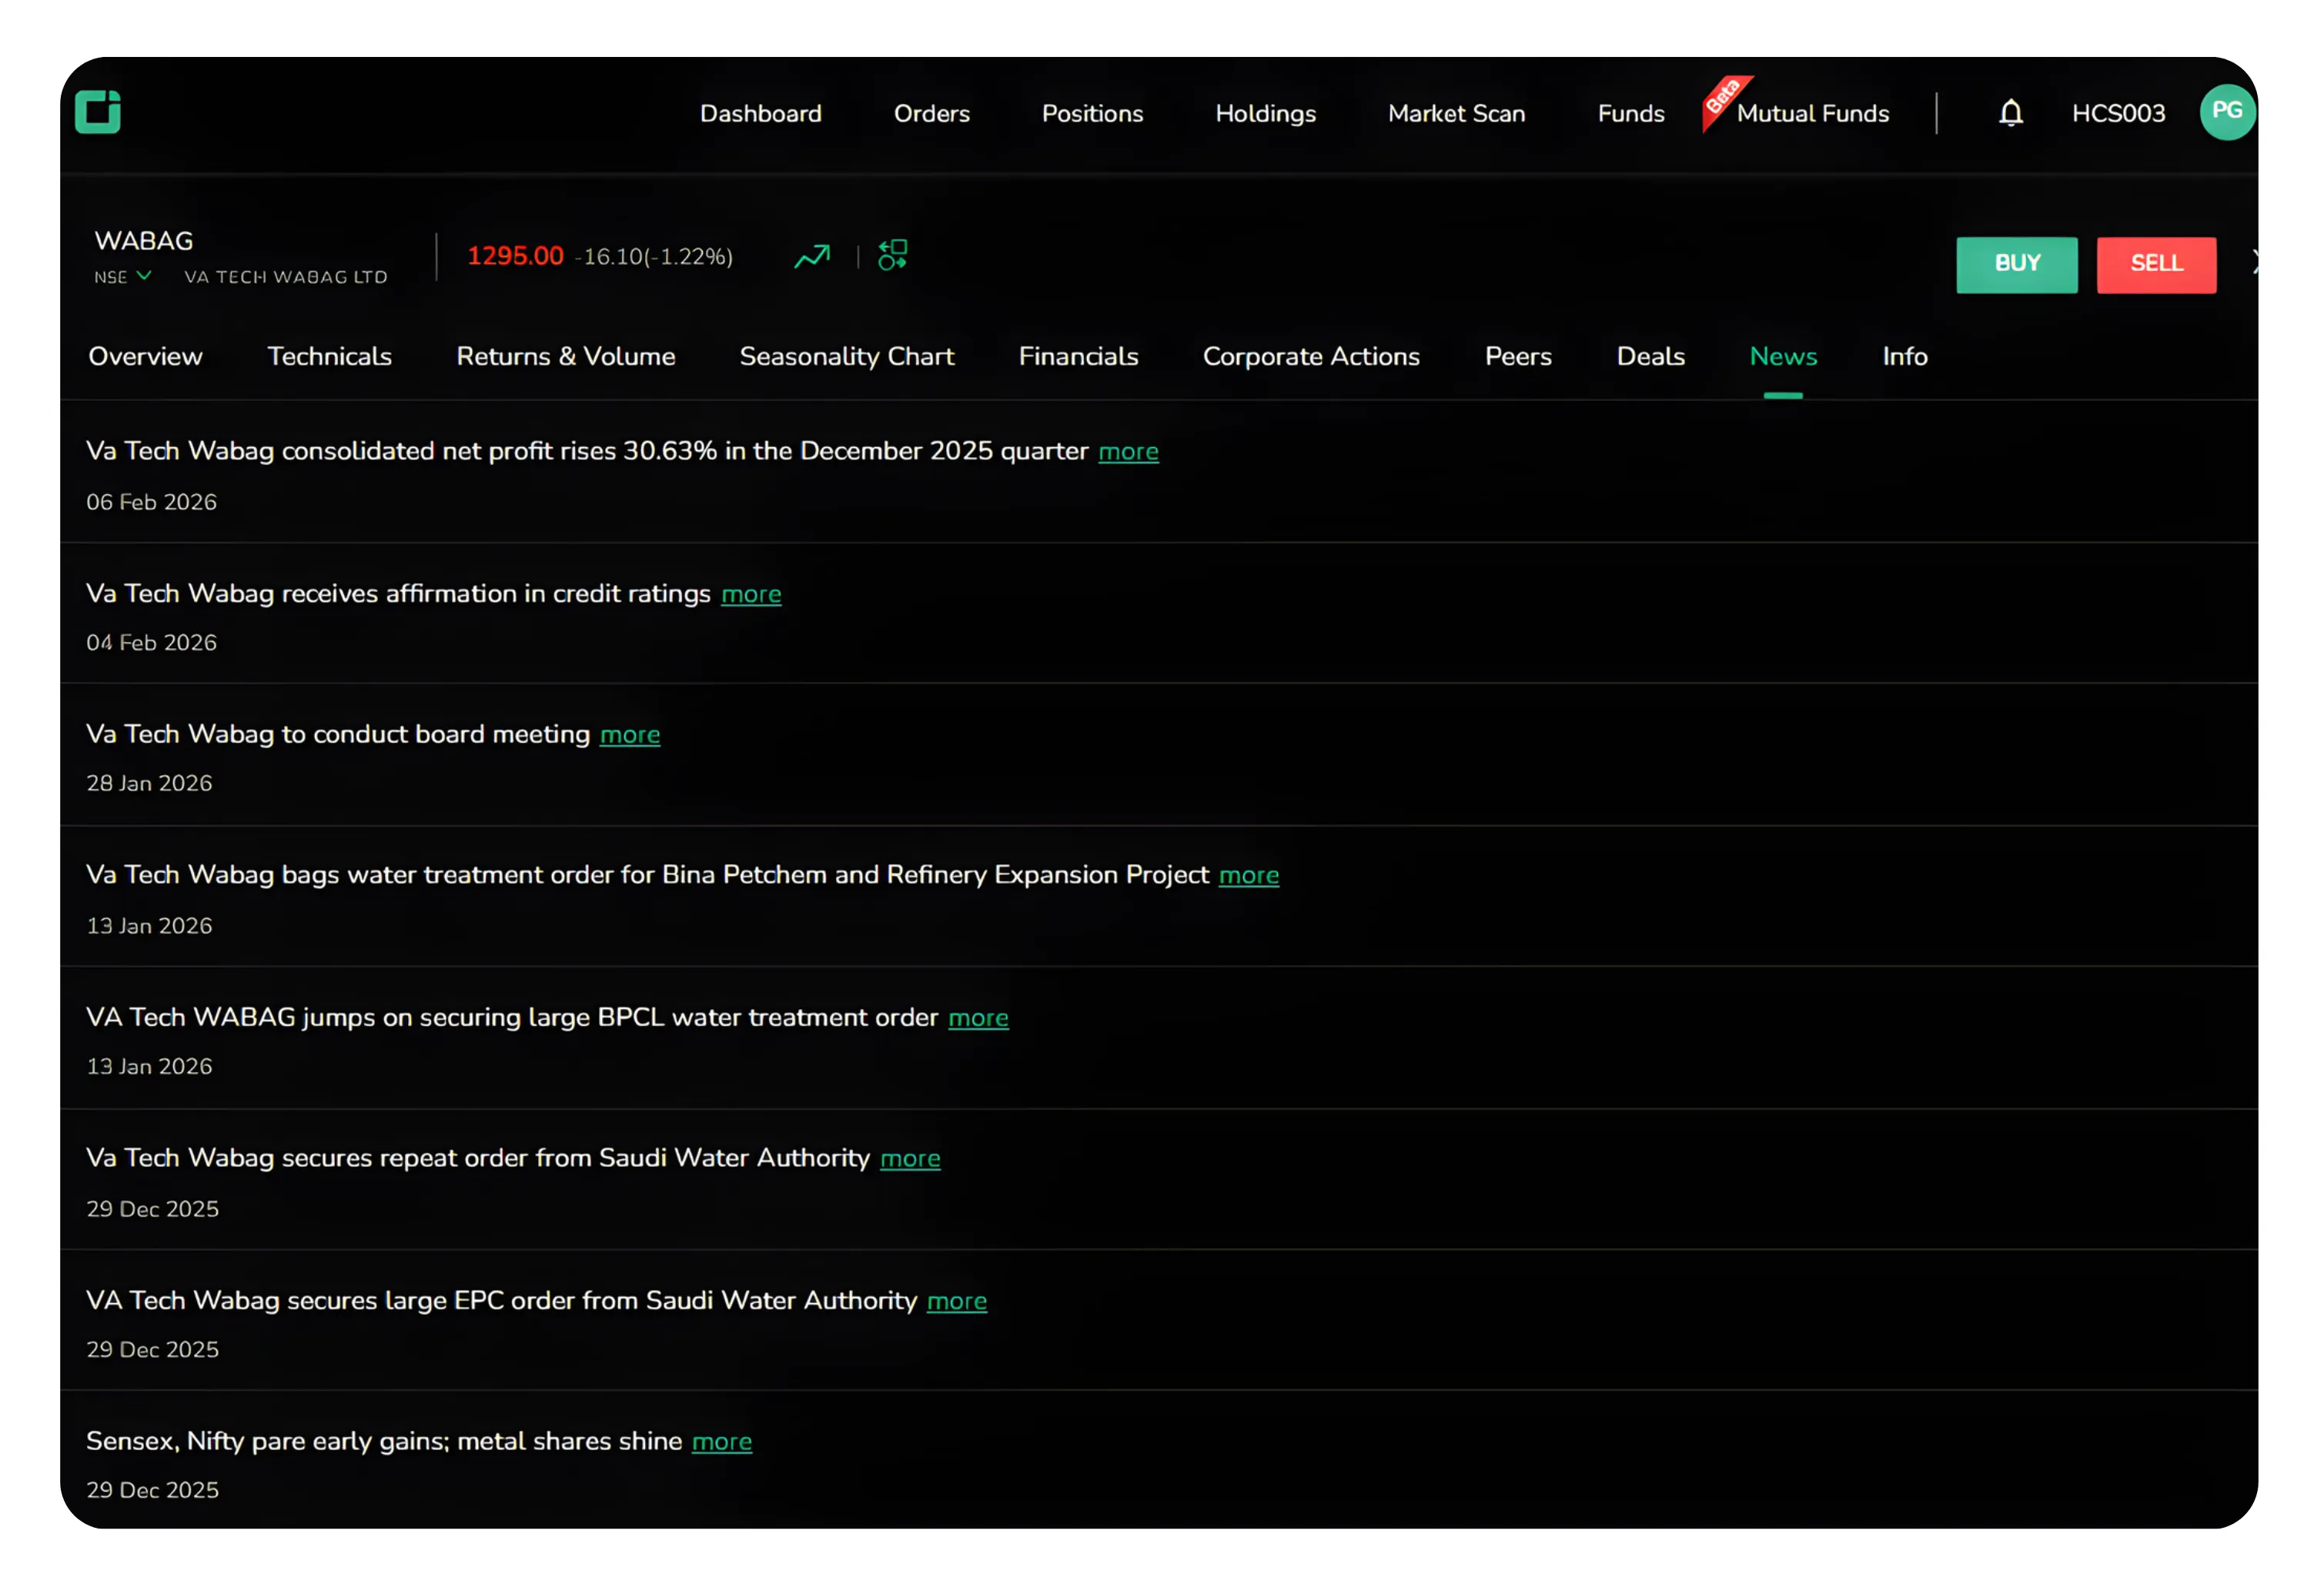Select the Corporate Actions tab
Image resolution: width=2324 pixels, height=1584 pixels.
1311,356
